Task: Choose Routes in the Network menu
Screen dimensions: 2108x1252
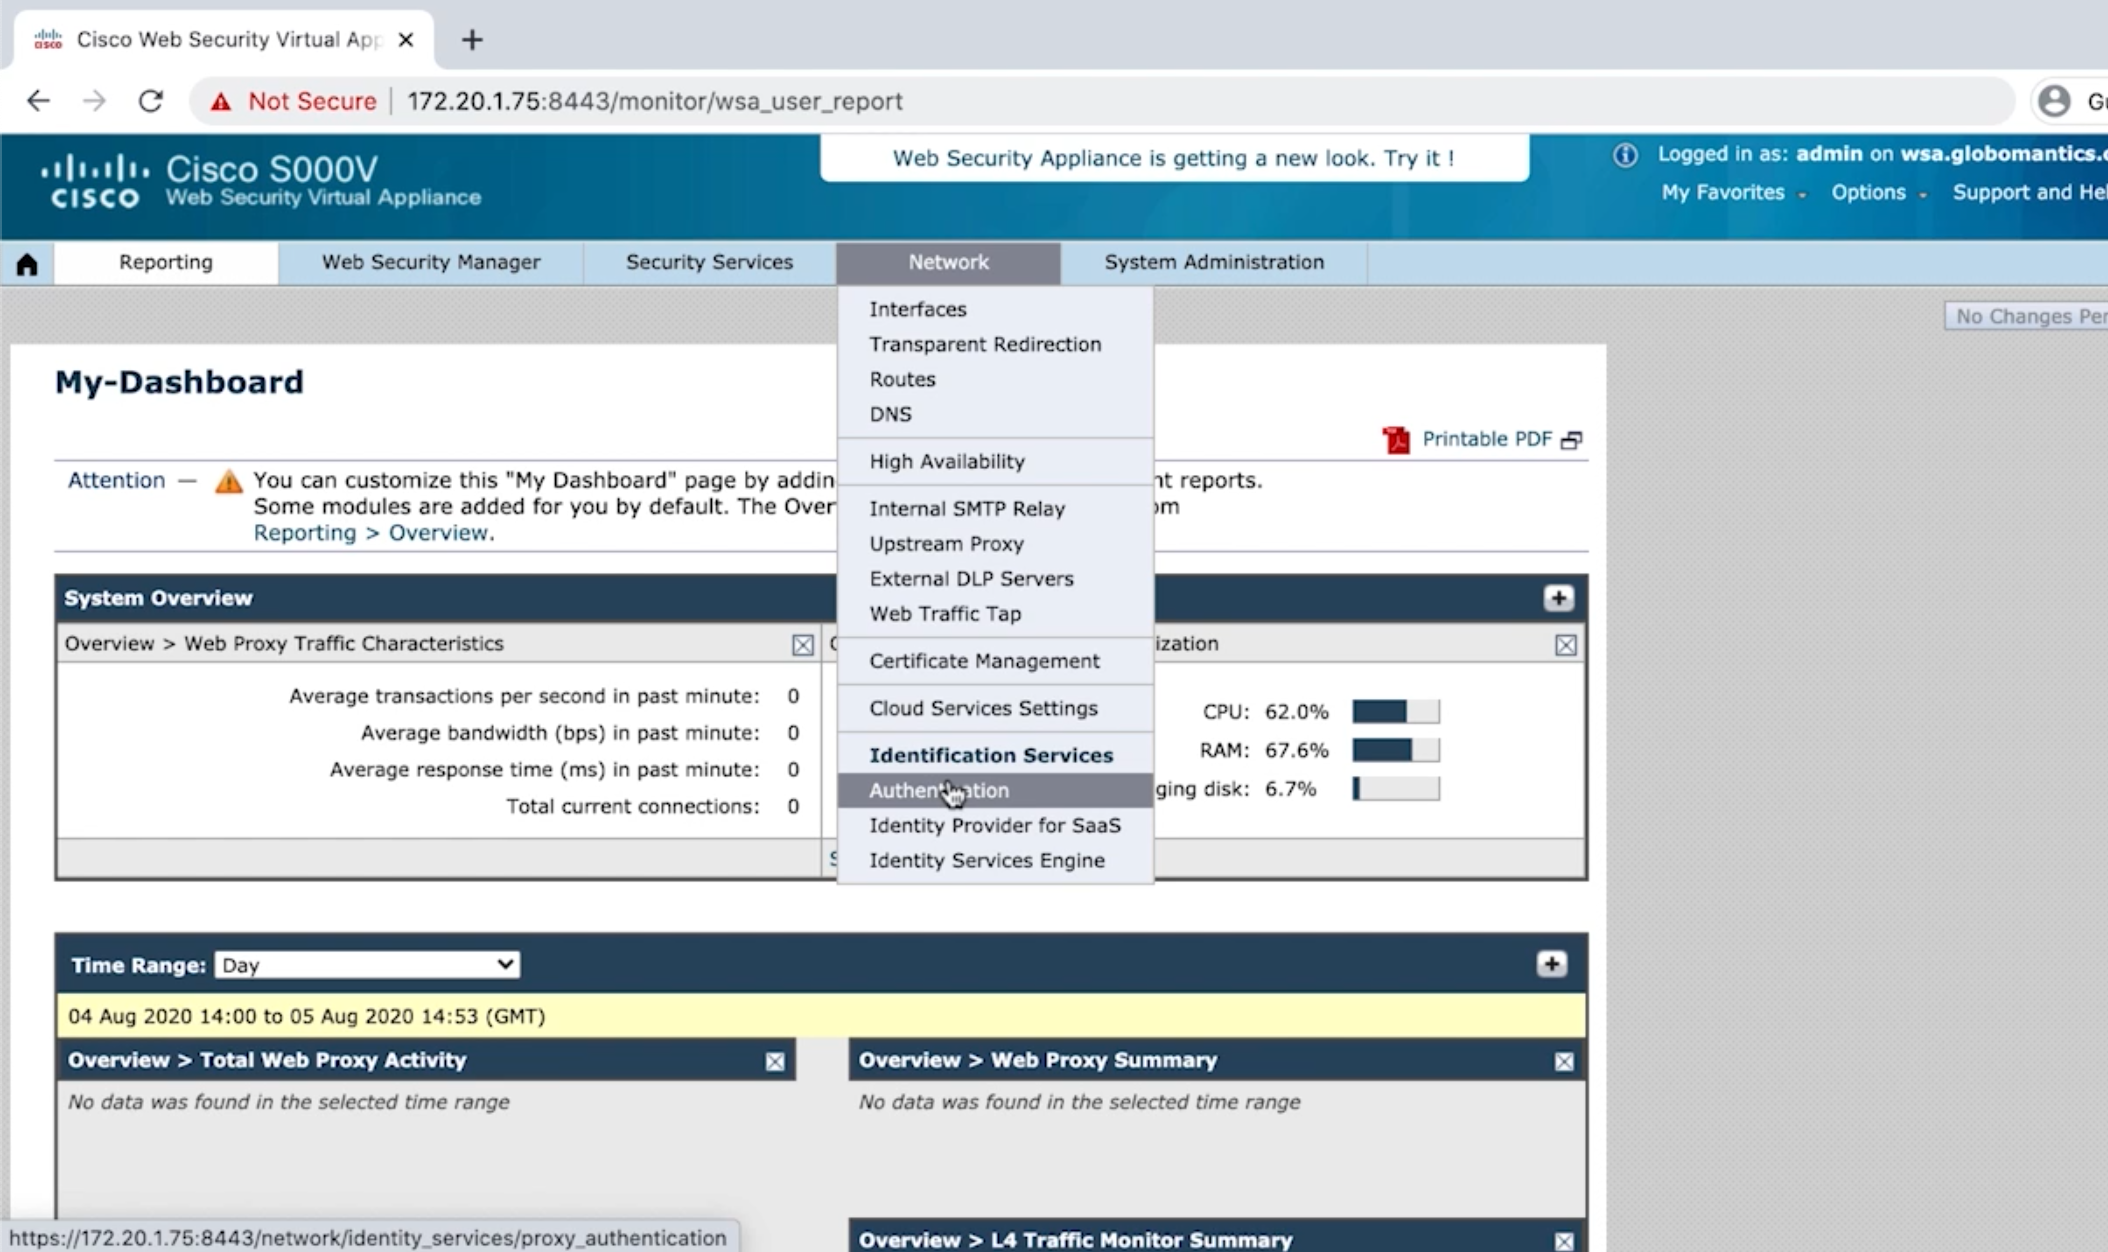Action: click(x=995, y=379)
